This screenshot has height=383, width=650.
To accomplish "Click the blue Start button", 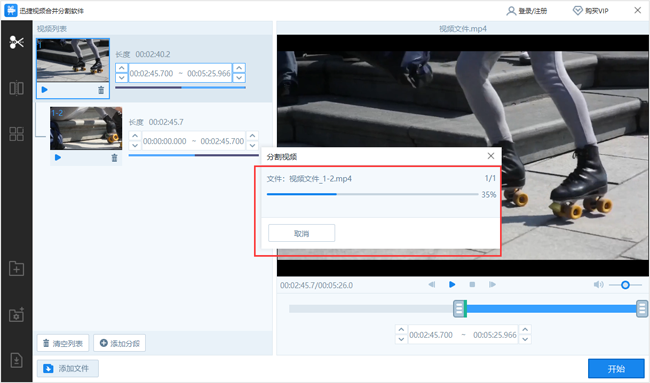I will point(616,368).
